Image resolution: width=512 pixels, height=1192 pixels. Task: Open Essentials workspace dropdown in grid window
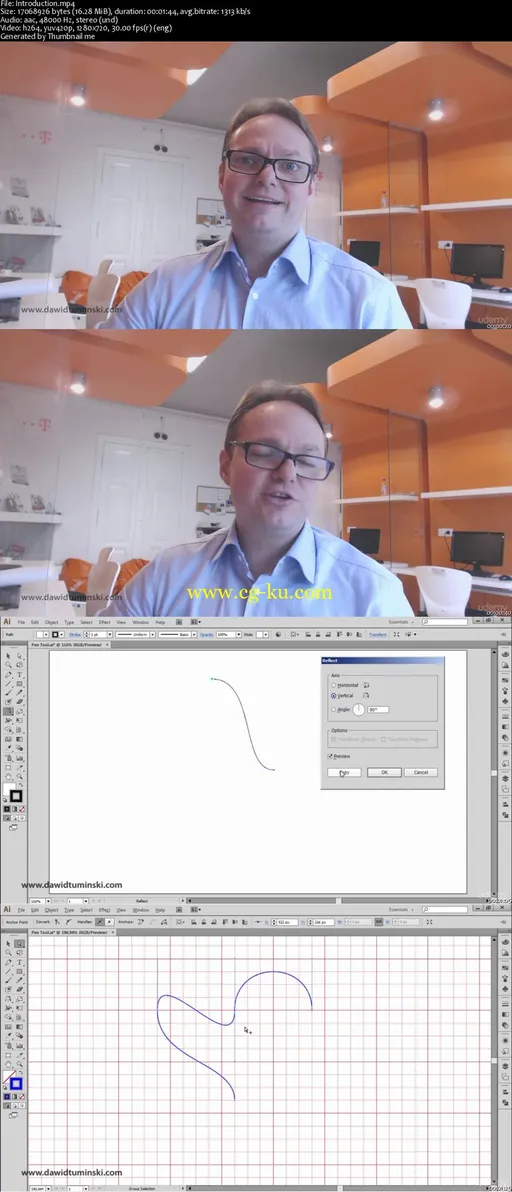pos(401,908)
